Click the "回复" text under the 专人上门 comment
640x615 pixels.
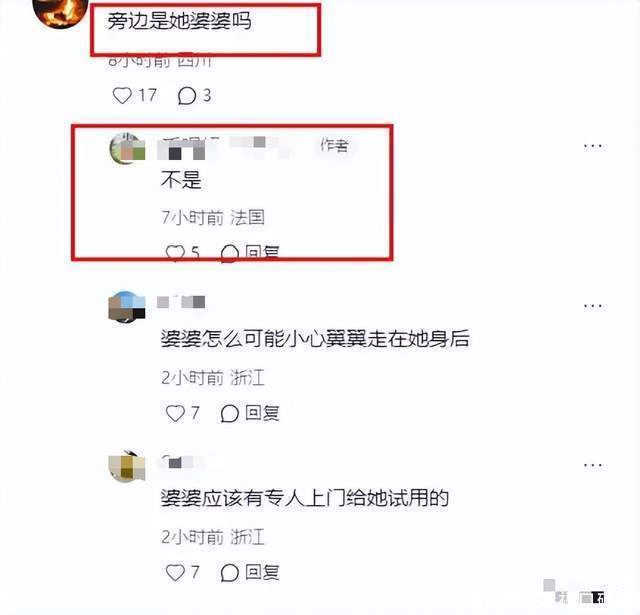click(262, 572)
